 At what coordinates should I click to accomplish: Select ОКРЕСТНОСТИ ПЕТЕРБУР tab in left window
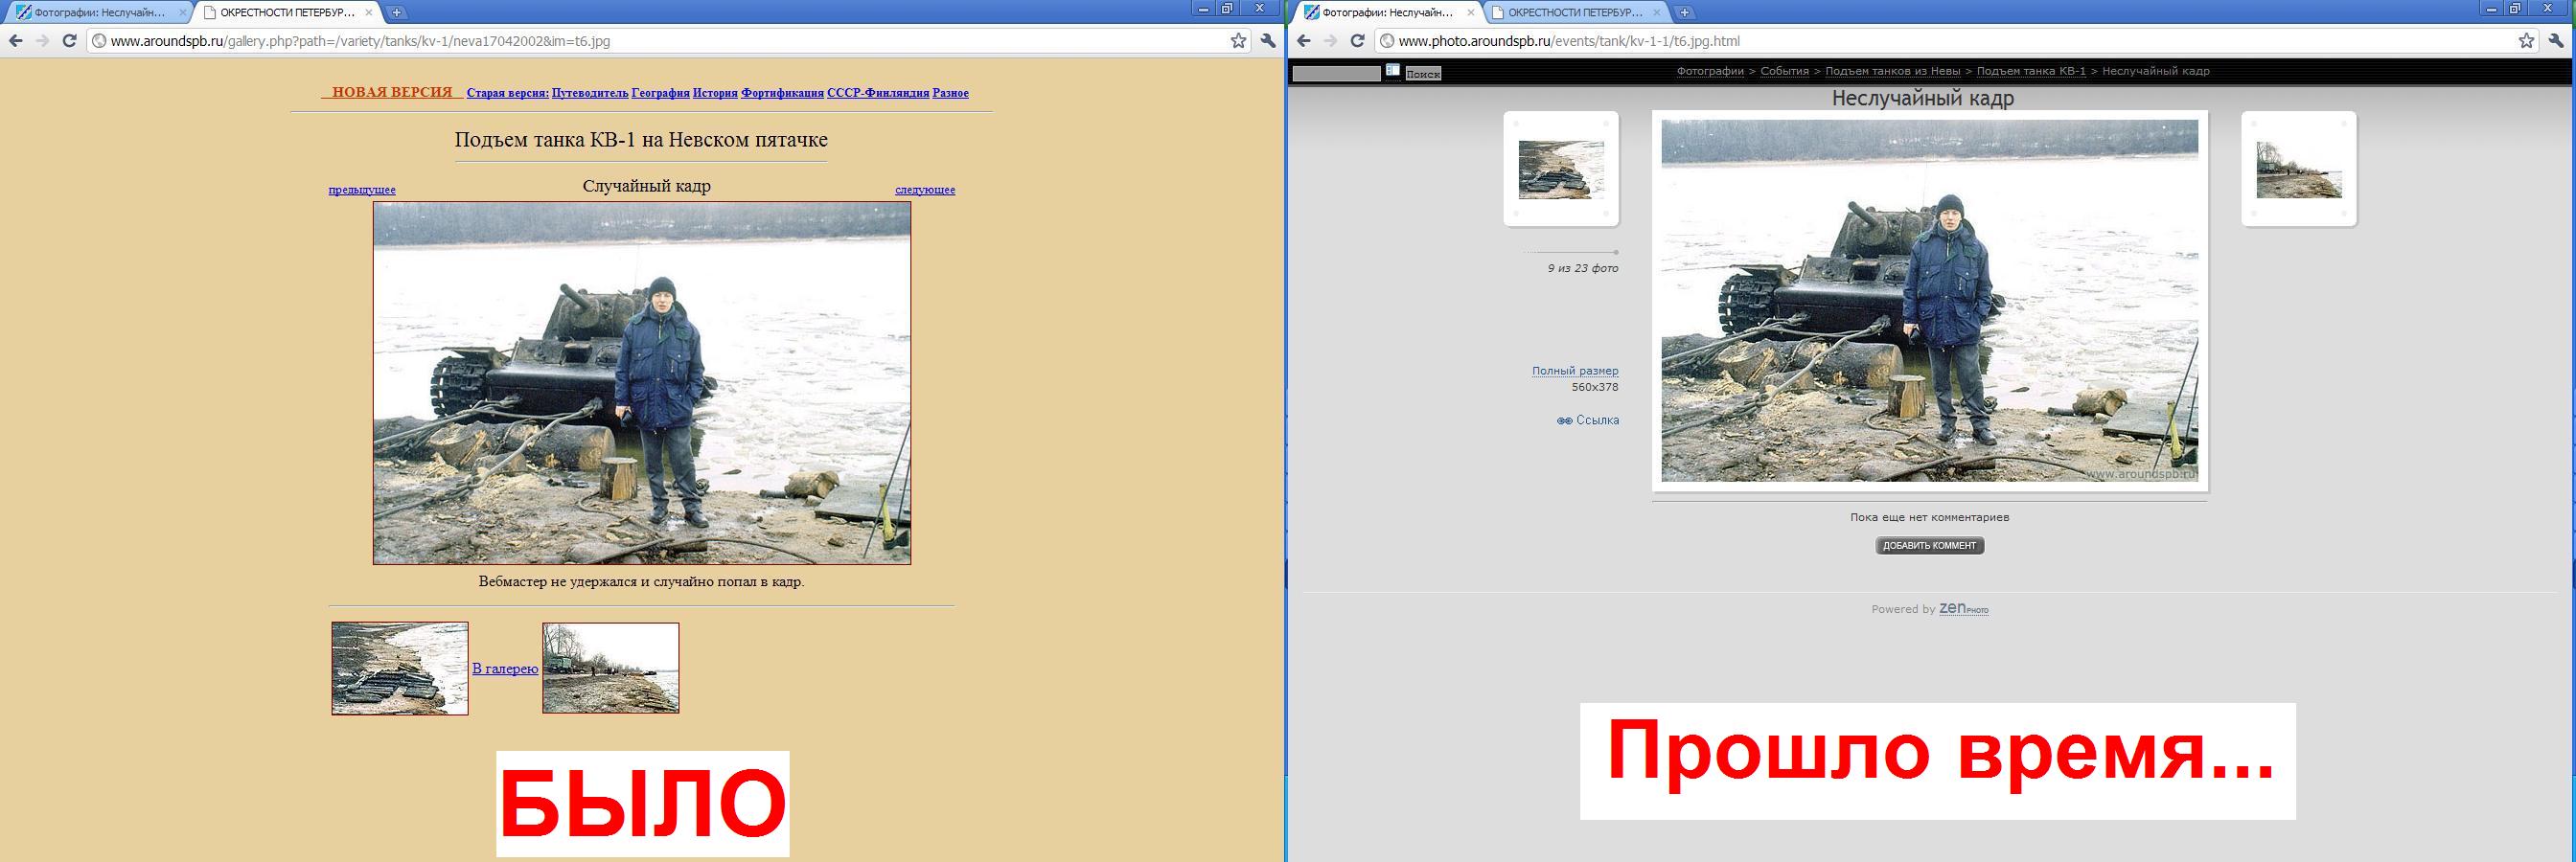click(288, 13)
